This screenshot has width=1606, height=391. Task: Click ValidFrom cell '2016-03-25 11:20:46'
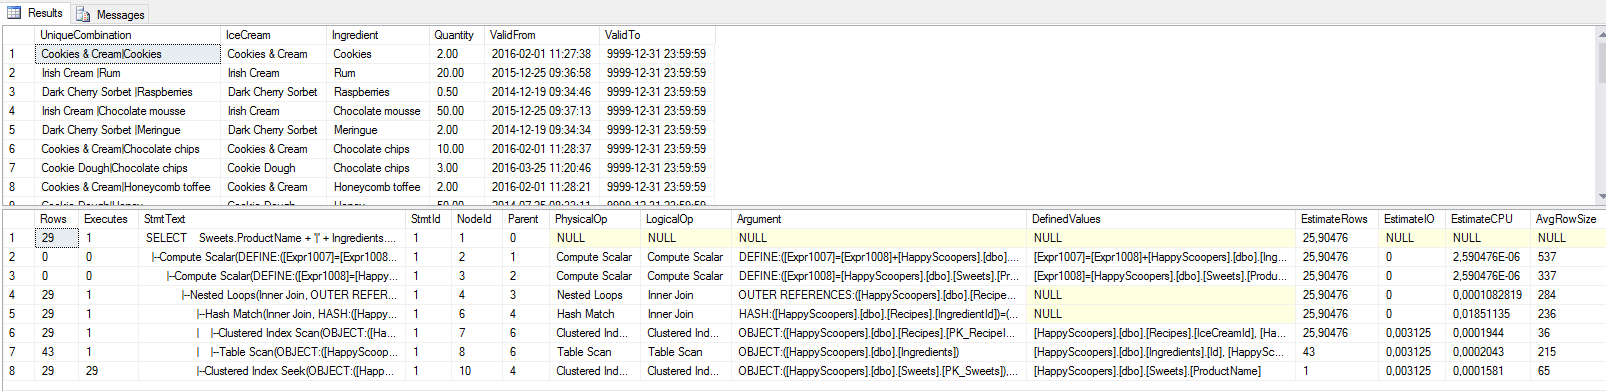point(543,168)
